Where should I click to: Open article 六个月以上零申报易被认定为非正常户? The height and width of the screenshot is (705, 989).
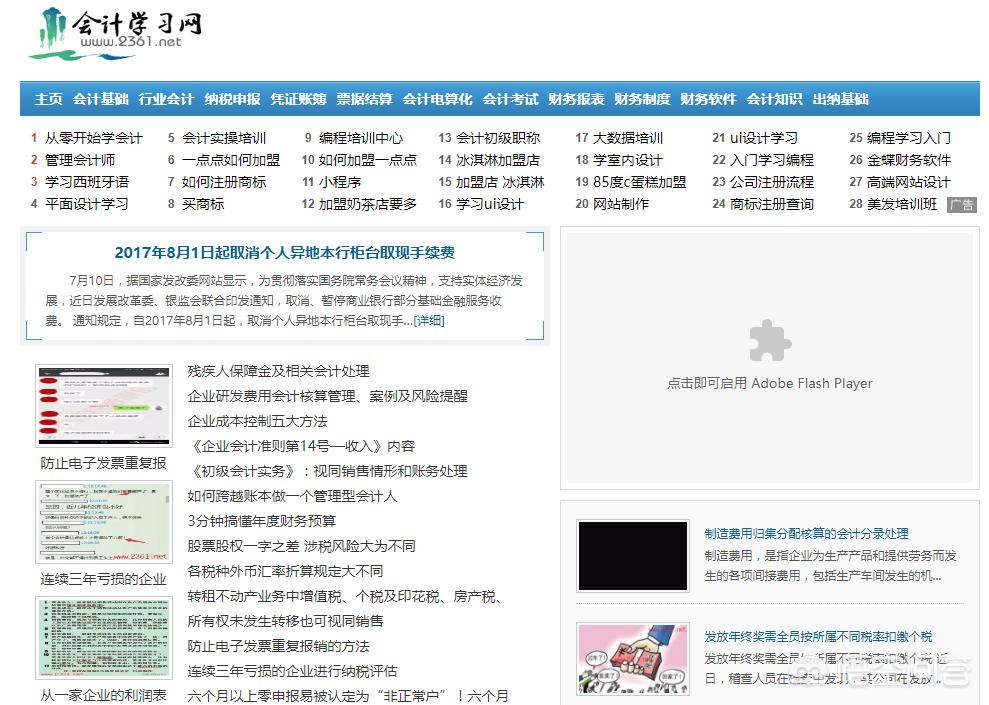point(348,696)
